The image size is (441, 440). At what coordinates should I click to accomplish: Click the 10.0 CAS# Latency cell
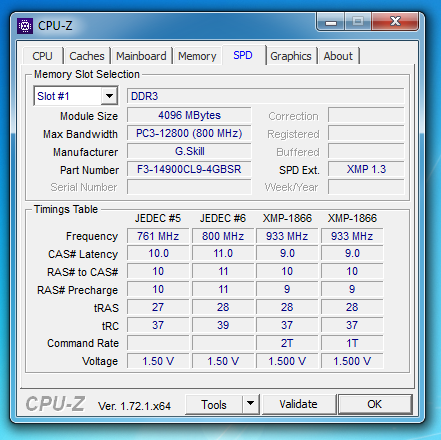pos(158,254)
